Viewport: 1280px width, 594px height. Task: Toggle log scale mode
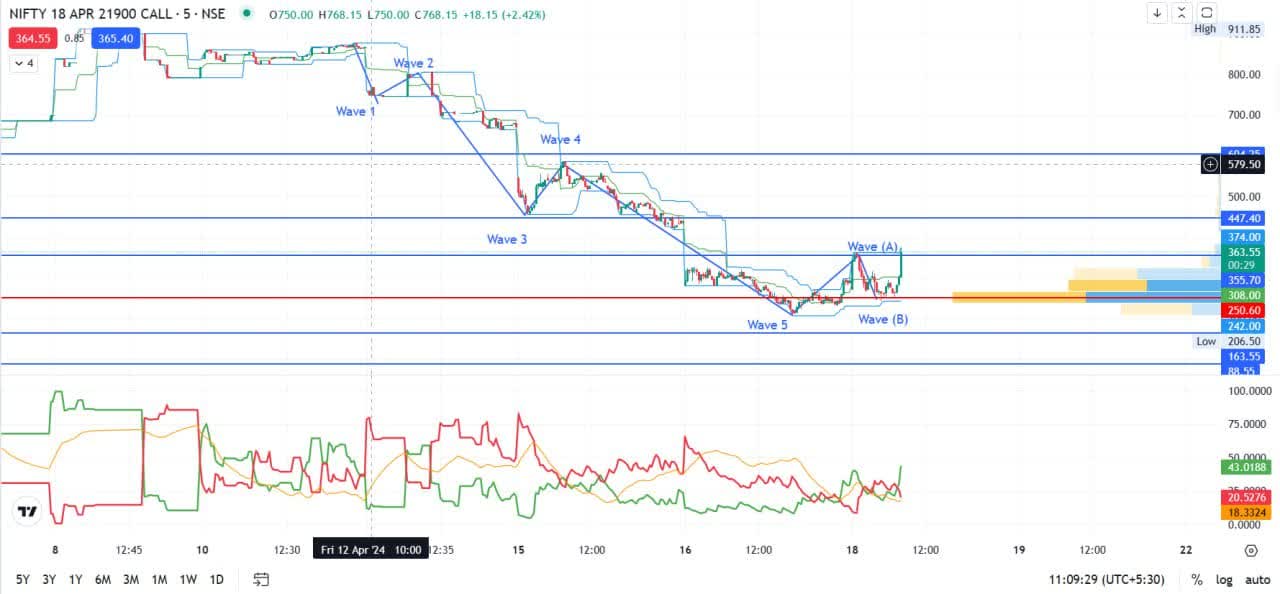point(1224,579)
